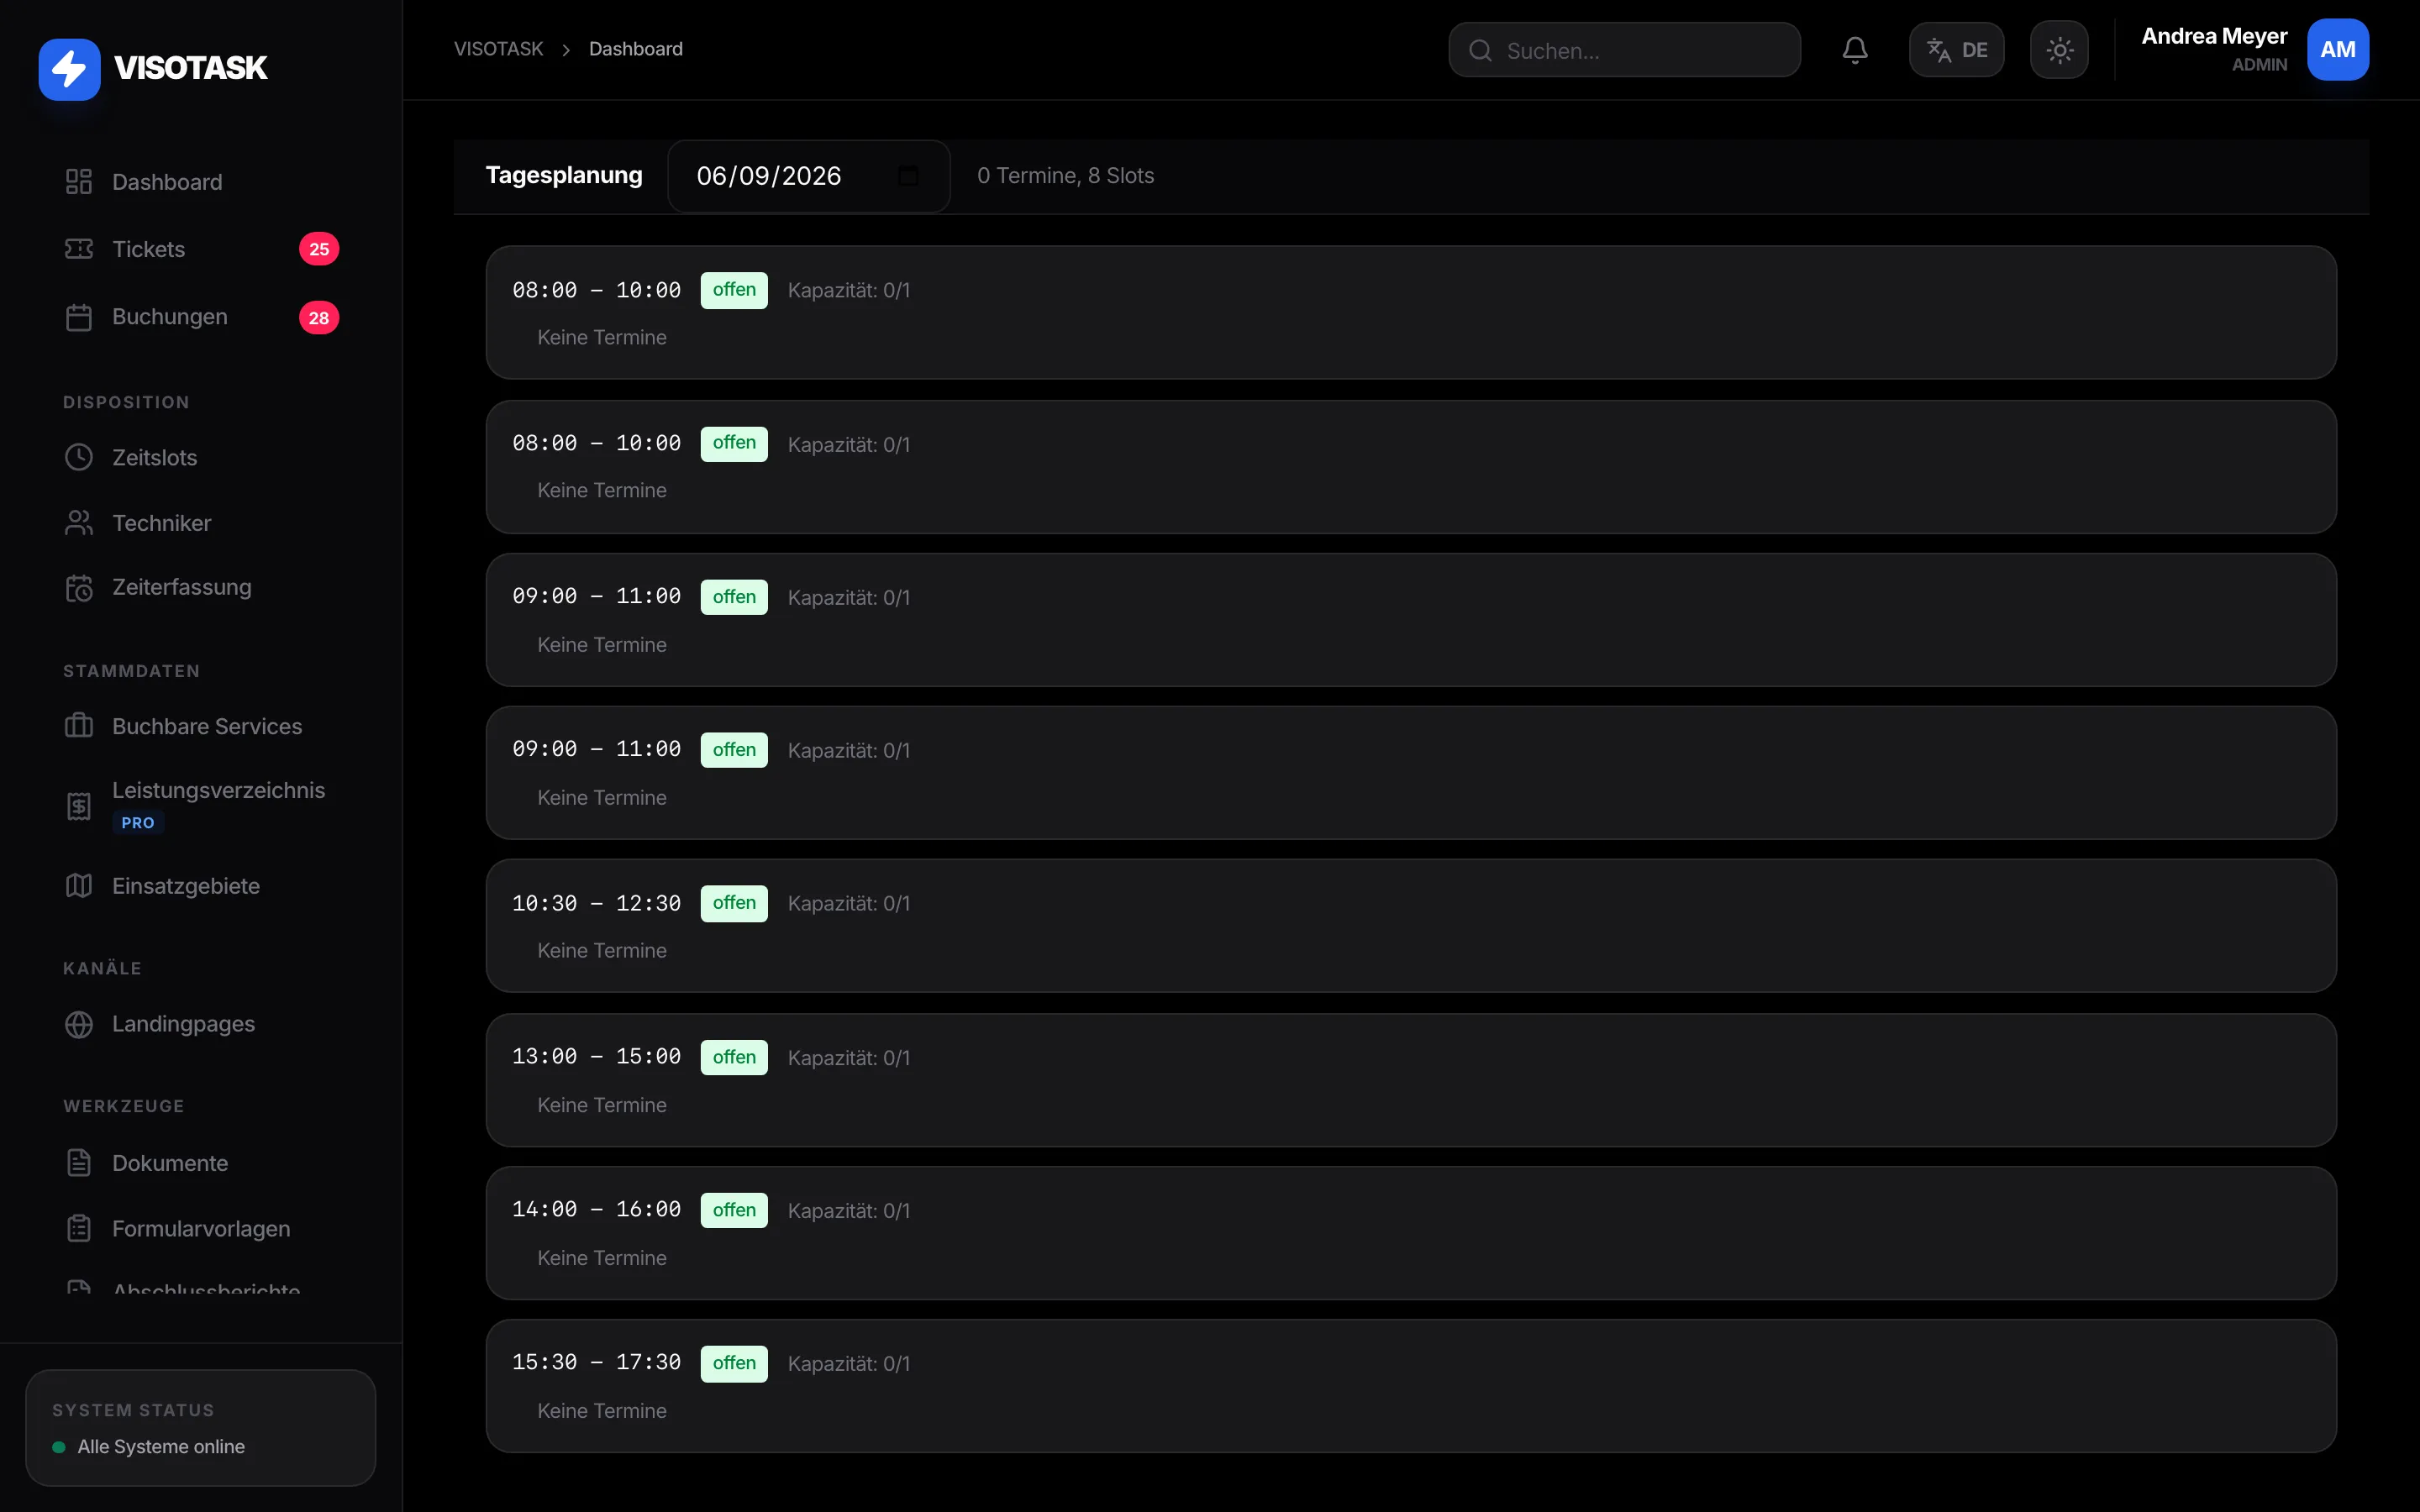
Task: Toggle light/dark theme sun button
Action: [x=2059, y=50]
